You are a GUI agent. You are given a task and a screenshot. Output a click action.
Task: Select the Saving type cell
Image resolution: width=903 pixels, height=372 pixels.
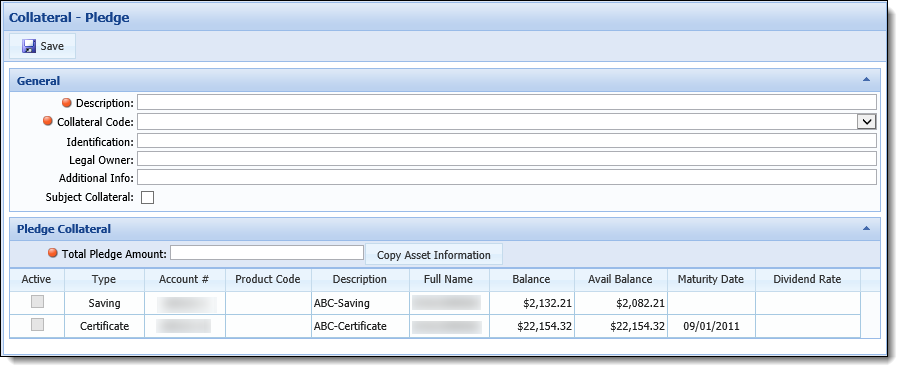(104, 303)
